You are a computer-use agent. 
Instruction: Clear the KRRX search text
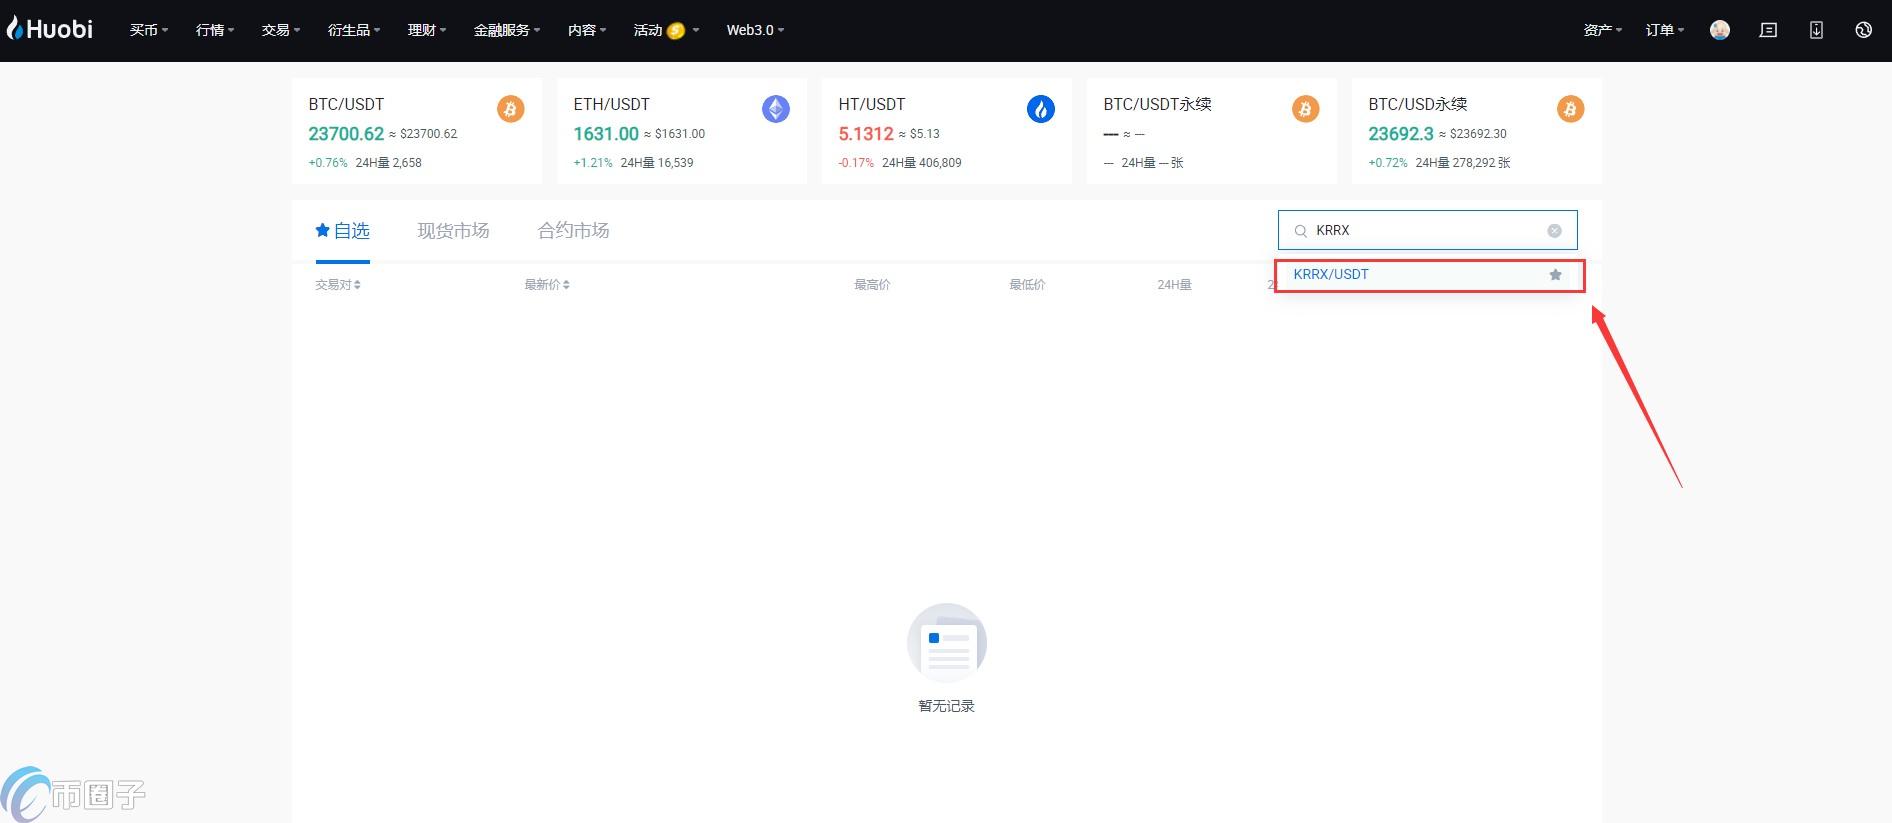pos(1554,231)
